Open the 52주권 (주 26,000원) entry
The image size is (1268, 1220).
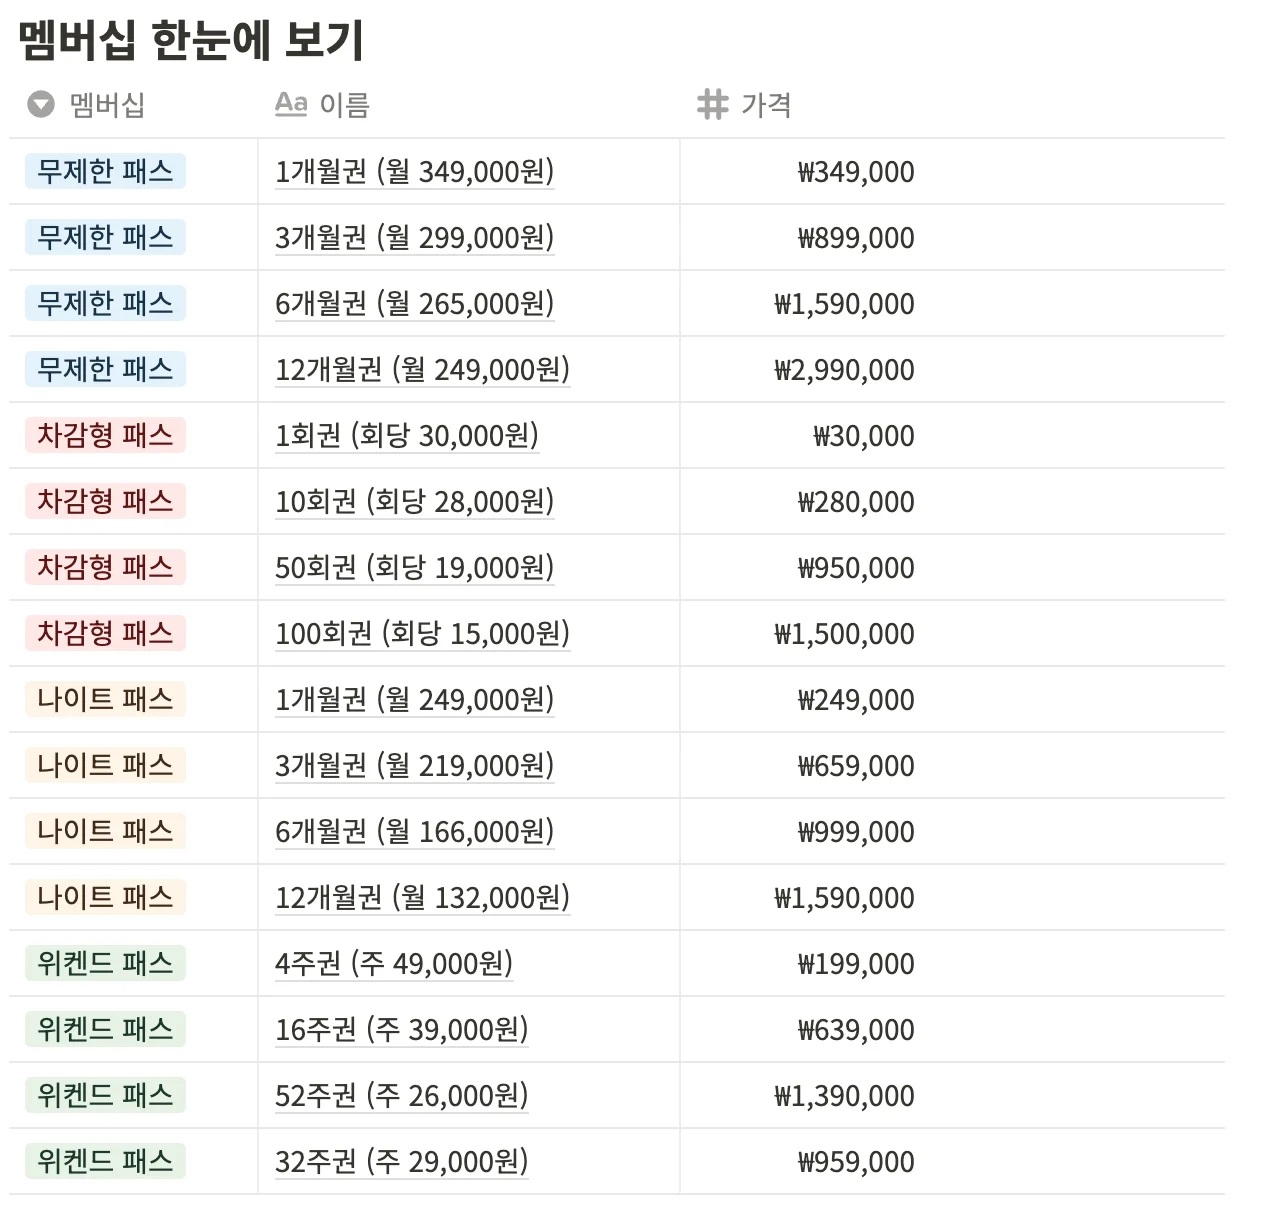pos(401,1095)
